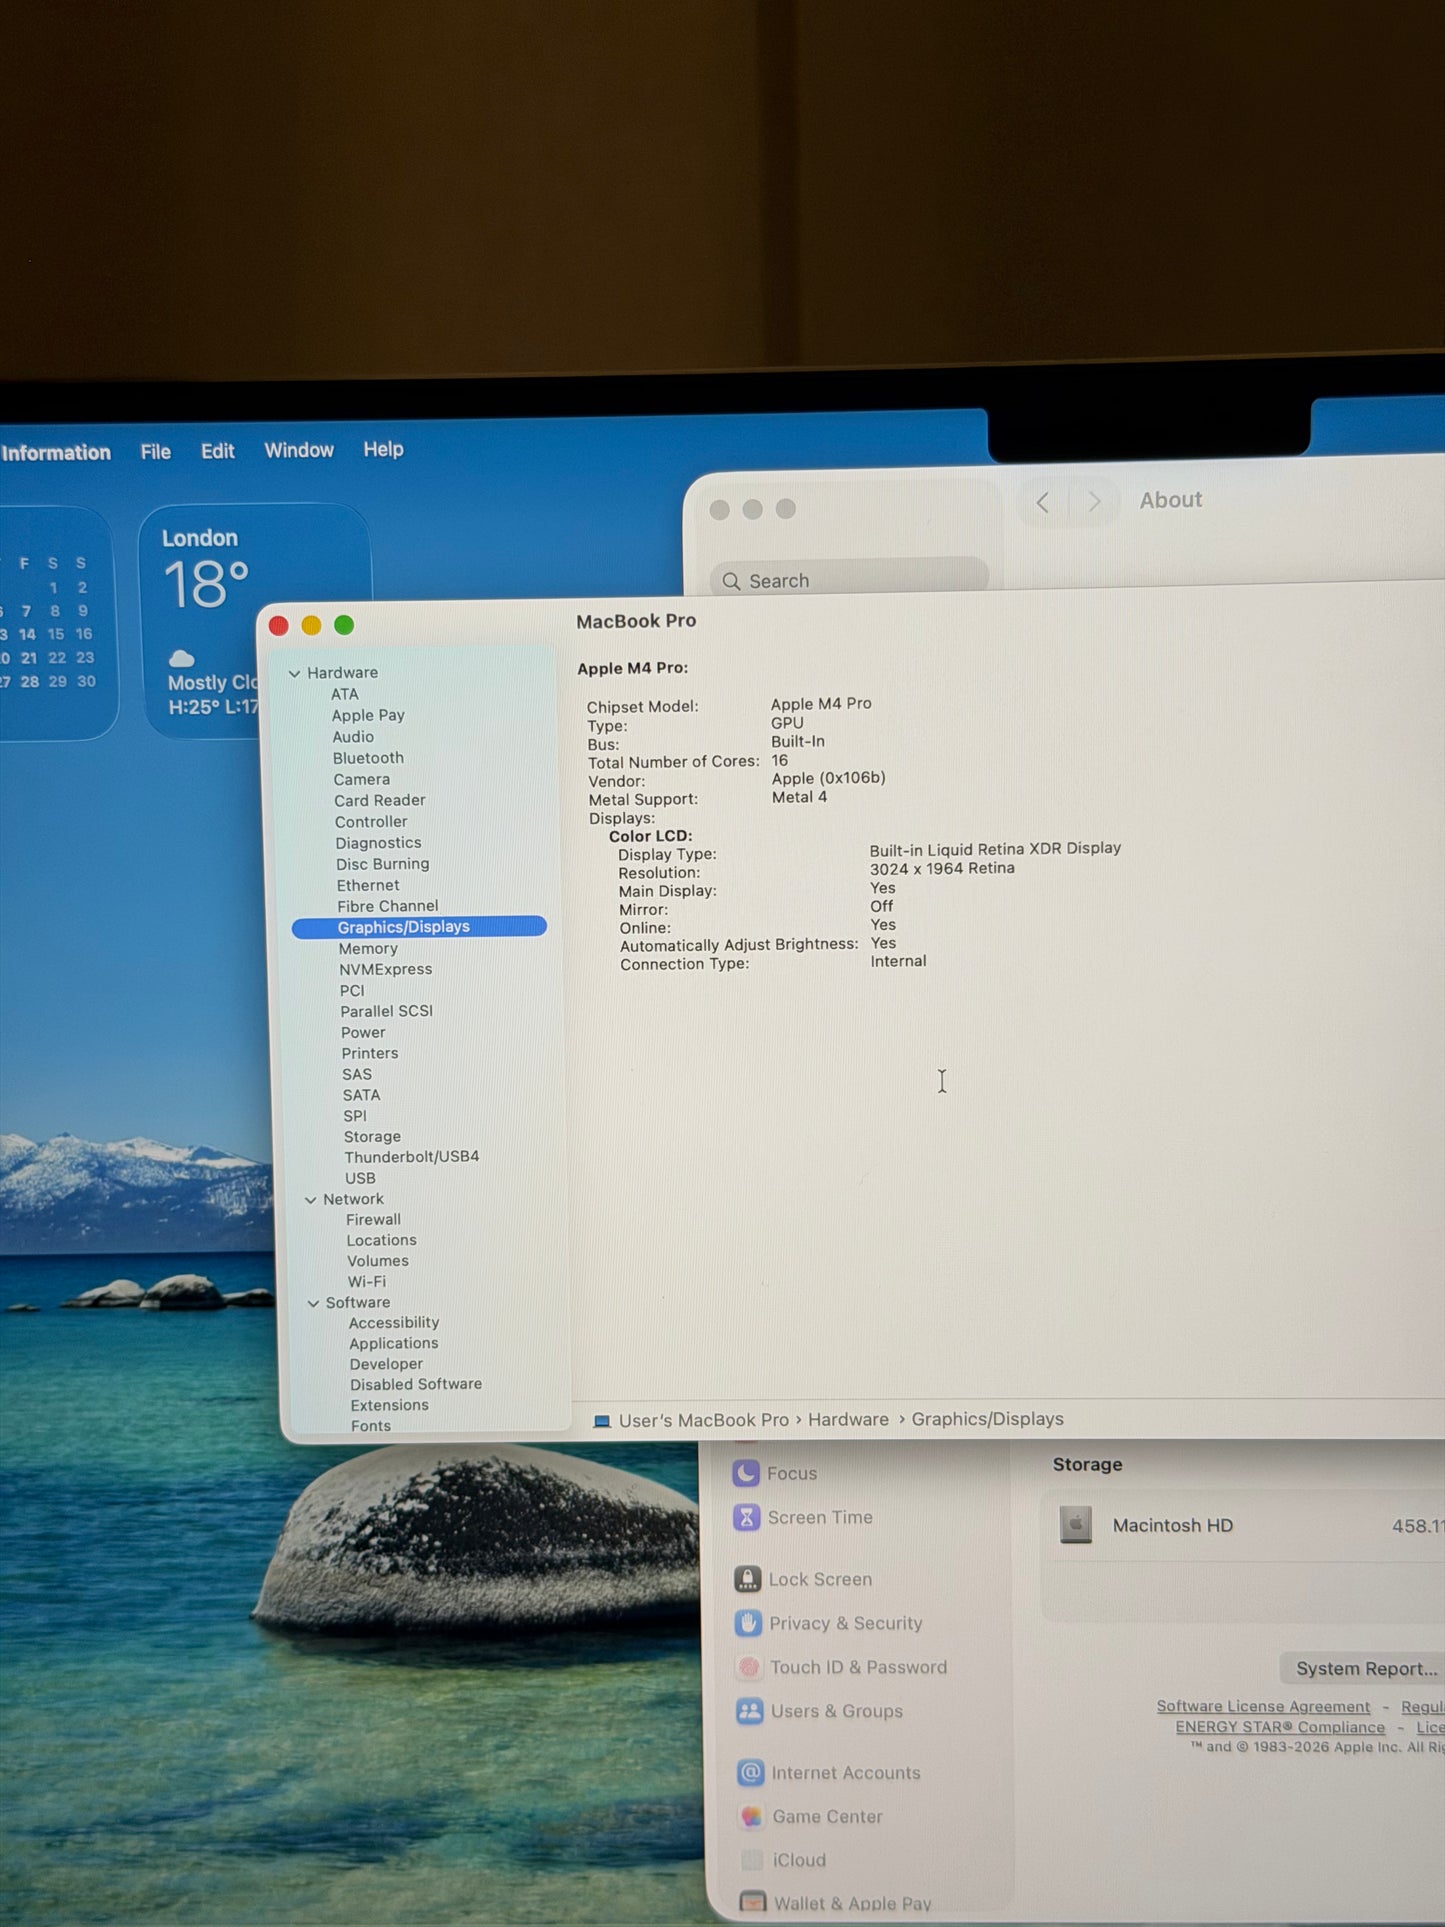Select USB in the sidebar
Screen dimensions: 1445x1927
(x=360, y=1179)
